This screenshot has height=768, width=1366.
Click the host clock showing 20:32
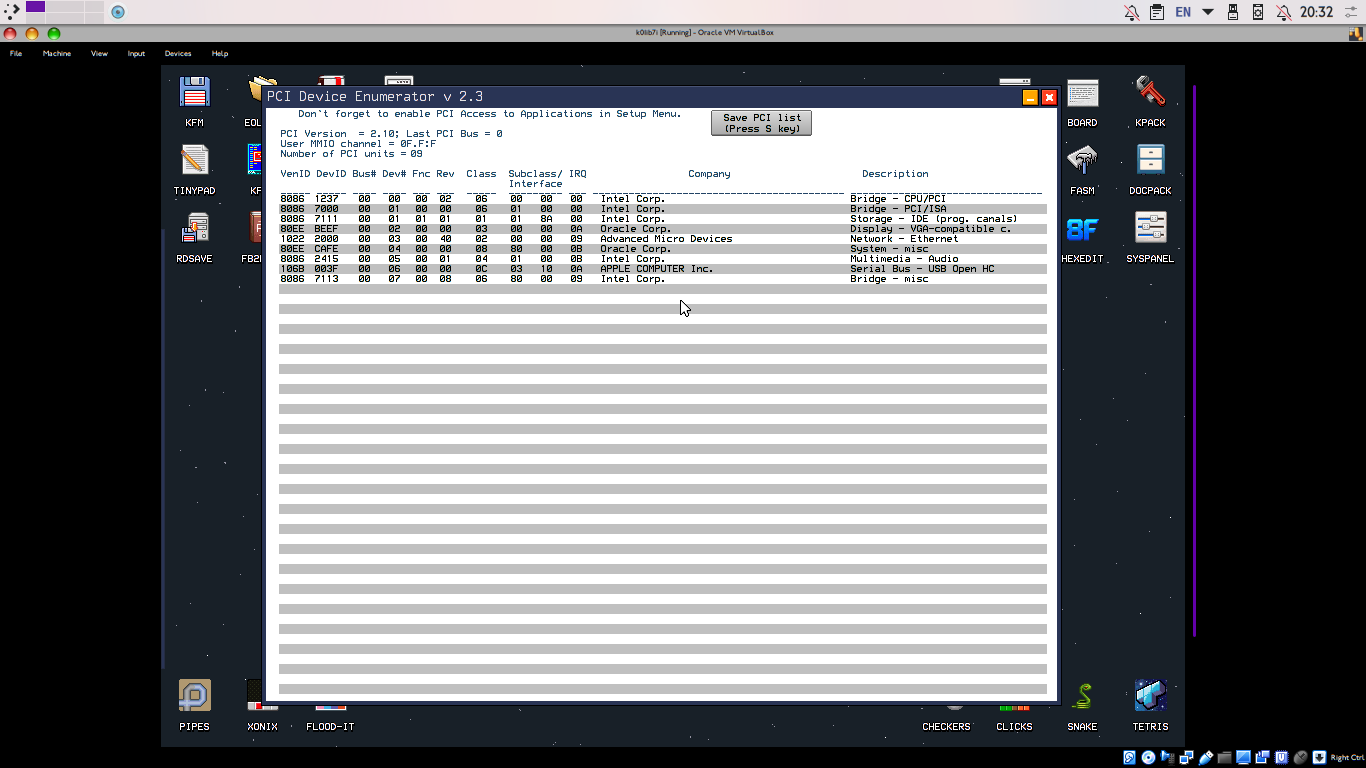pos(1316,12)
